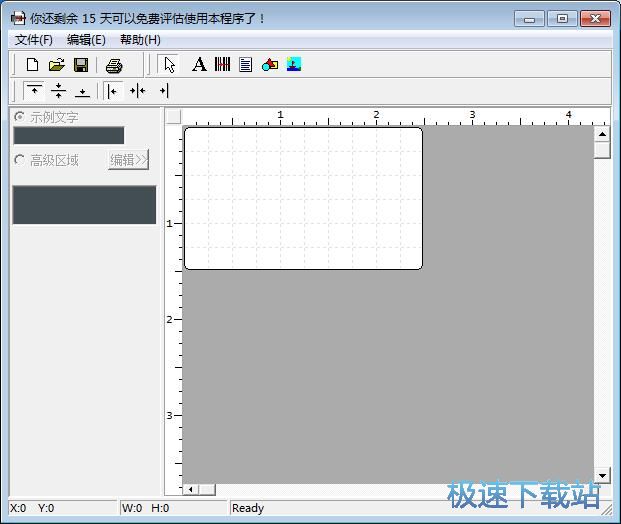Open the 文件(F) menu
This screenshot has height=524, width=621.
[x=34, y=40]
